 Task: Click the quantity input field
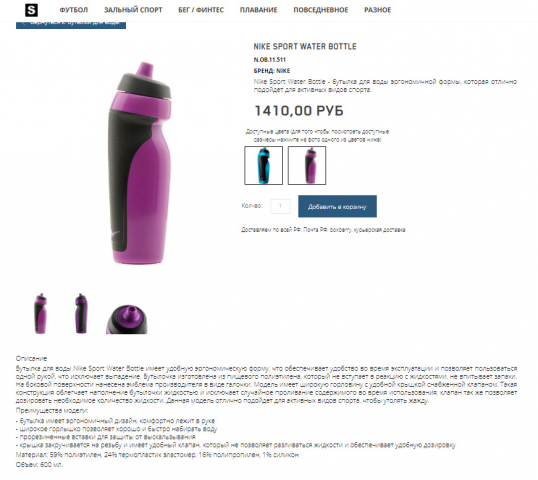280,206
